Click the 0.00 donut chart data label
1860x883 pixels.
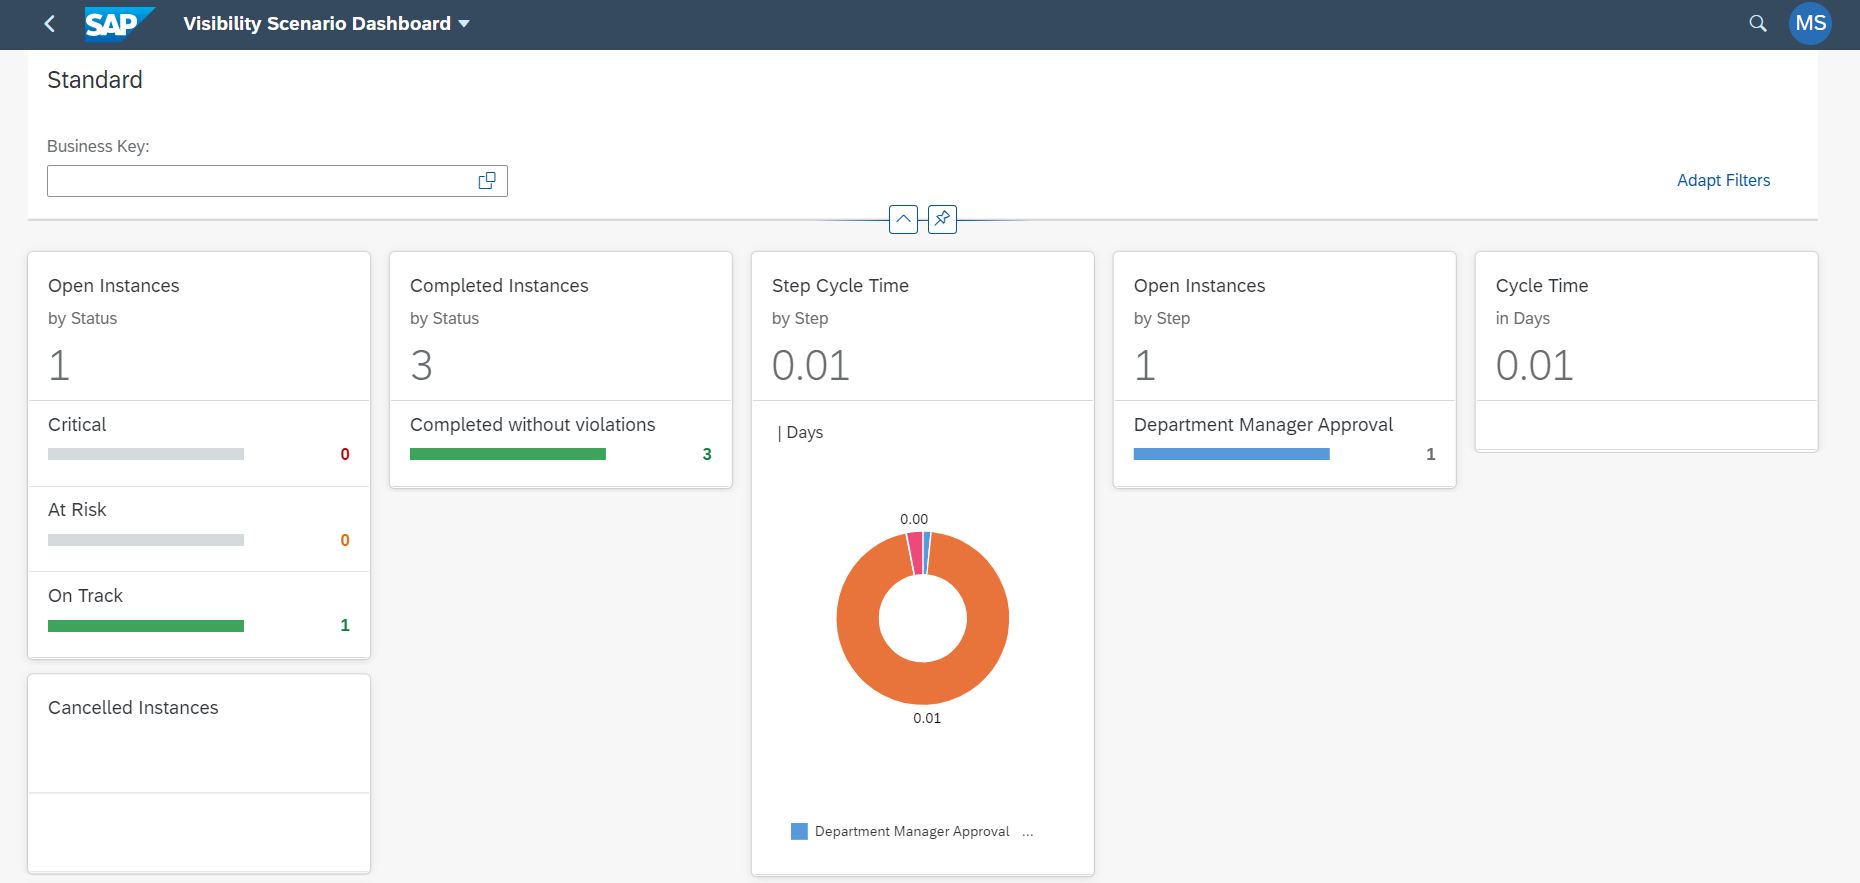(914, 519)
